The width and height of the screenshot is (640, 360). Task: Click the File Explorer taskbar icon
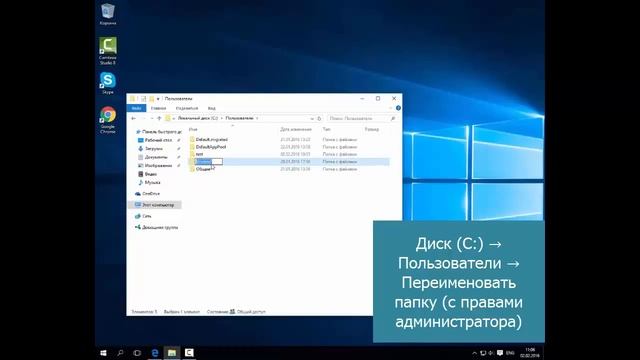172,353
